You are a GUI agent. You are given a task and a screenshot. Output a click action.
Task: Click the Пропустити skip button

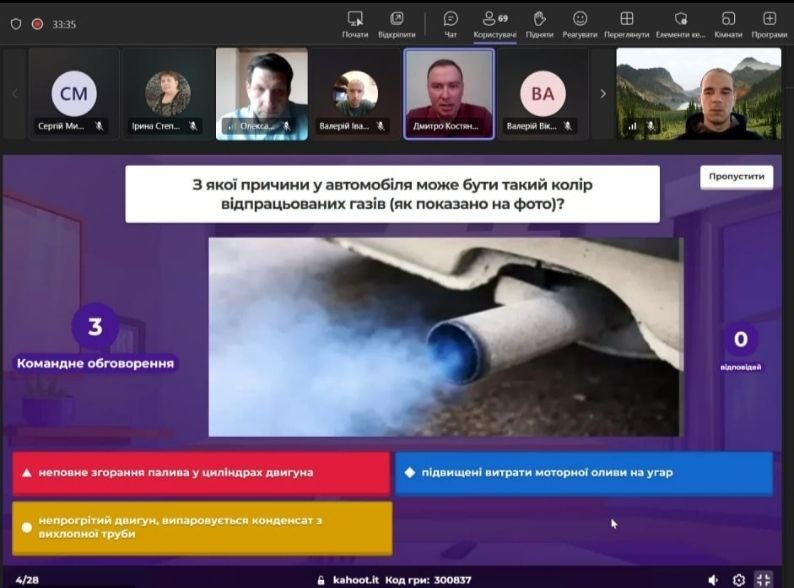point(736,177)
